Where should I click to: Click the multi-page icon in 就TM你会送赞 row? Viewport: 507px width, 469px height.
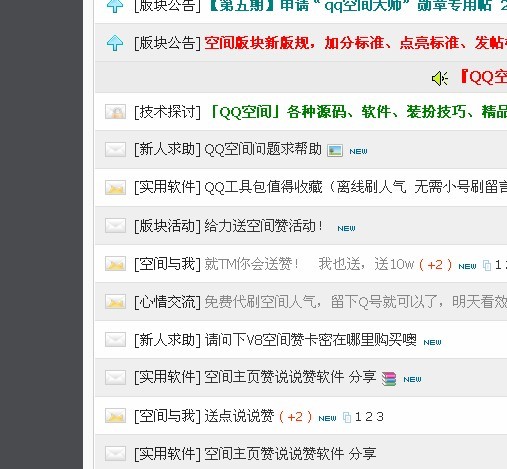[x=487, y=266]
